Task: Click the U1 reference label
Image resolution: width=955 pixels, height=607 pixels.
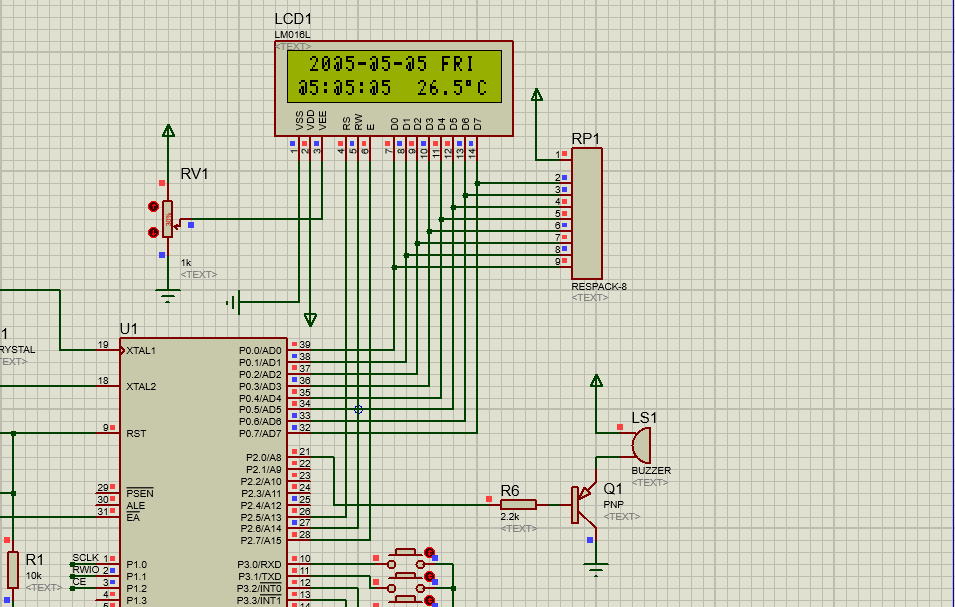Action: tap(129, 329)
